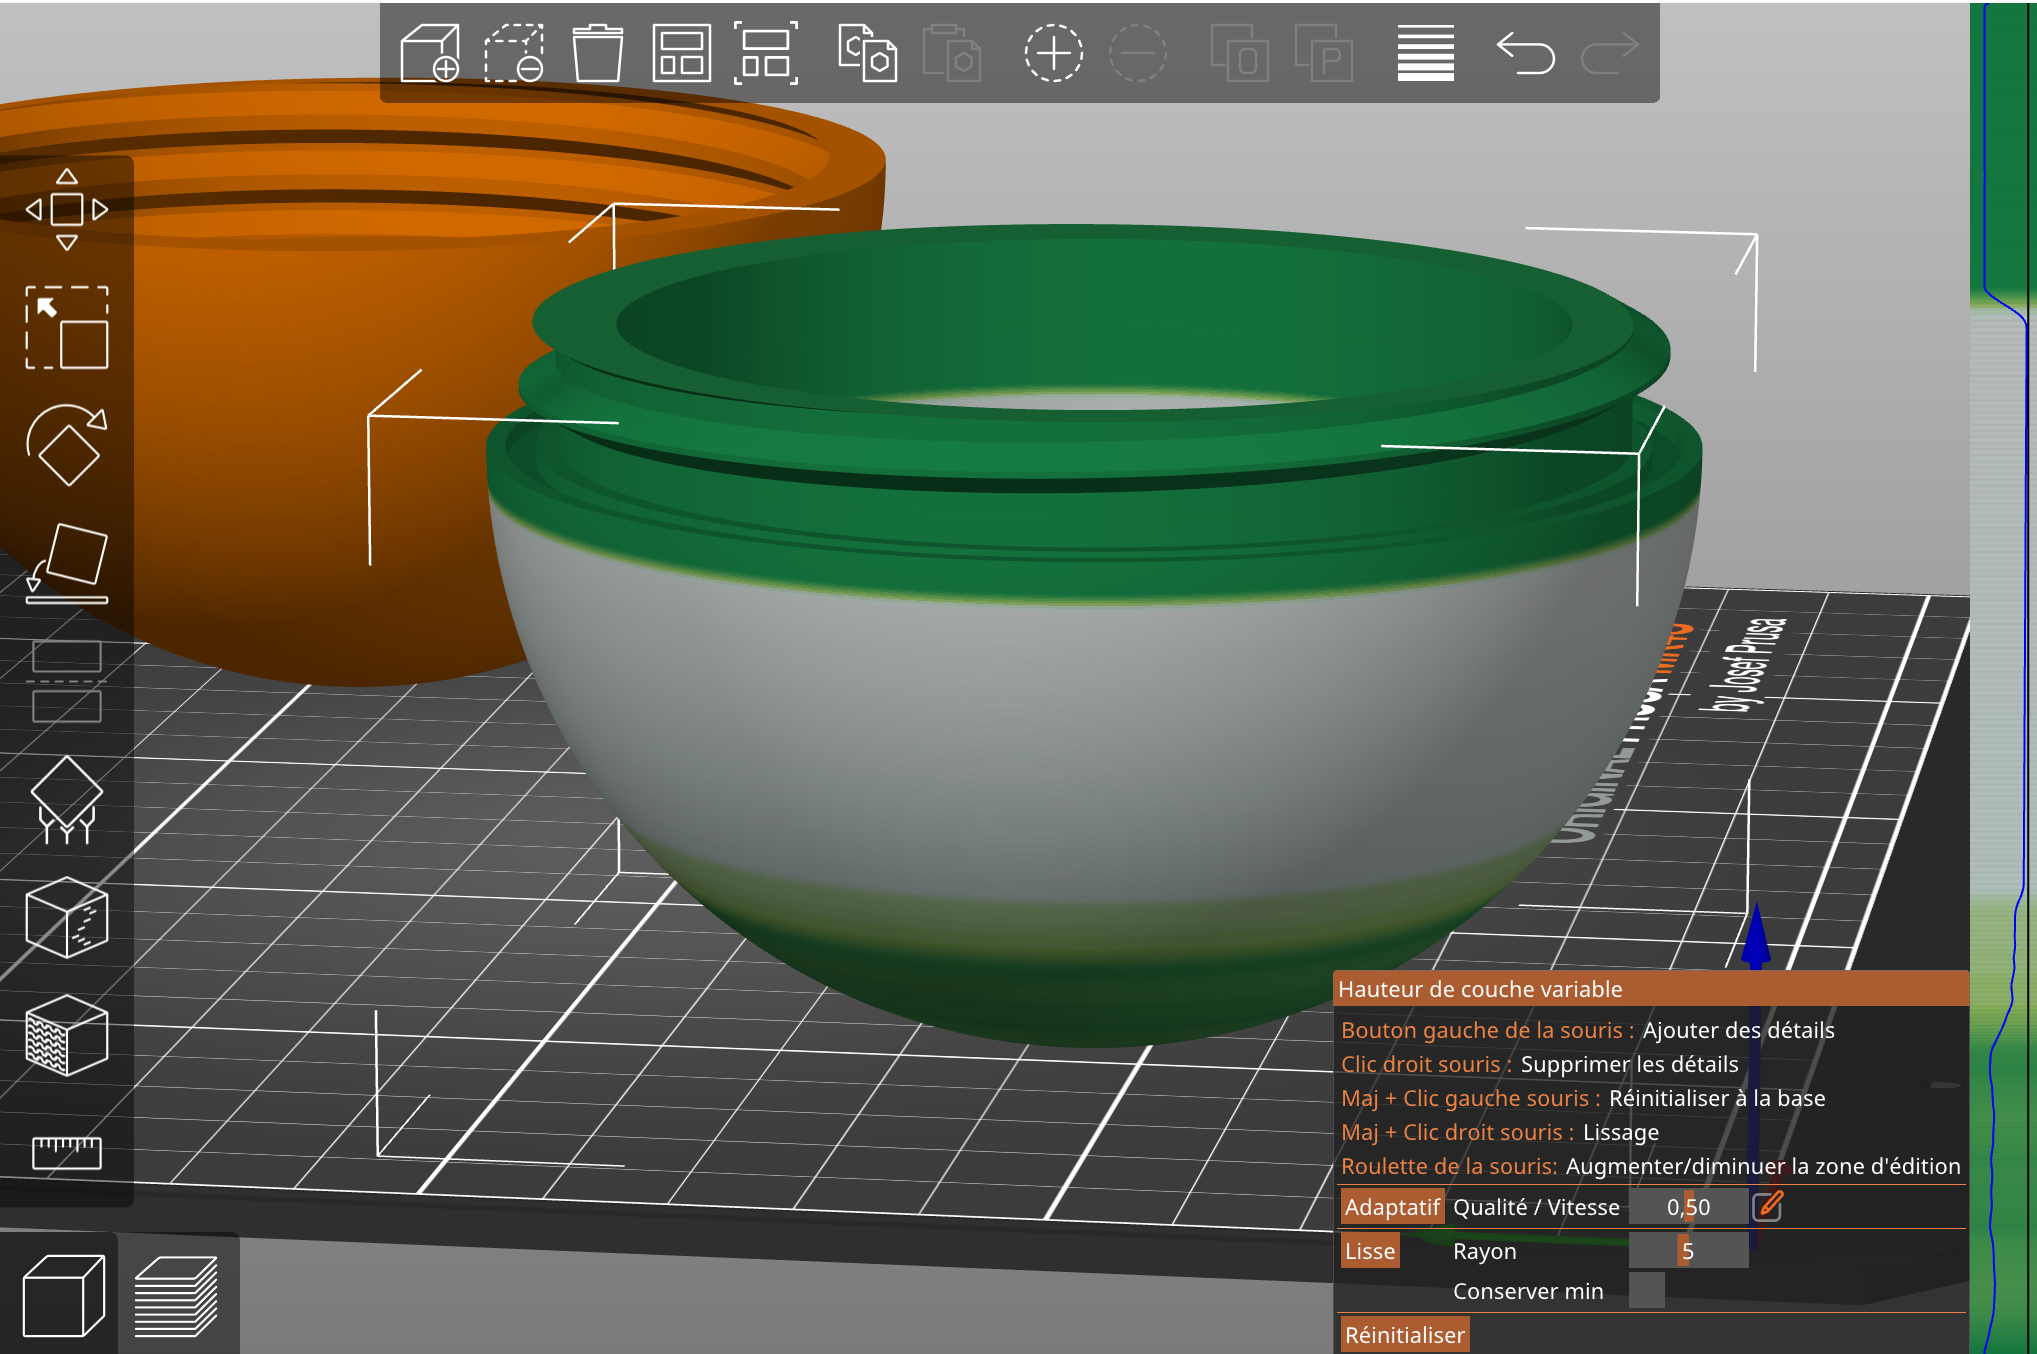Image resolution: width=2037 pixels, height=1354 pixels.
Task: Switch to the sliced layers preview
Action: pyautogui.click(x=177, y=1295)
